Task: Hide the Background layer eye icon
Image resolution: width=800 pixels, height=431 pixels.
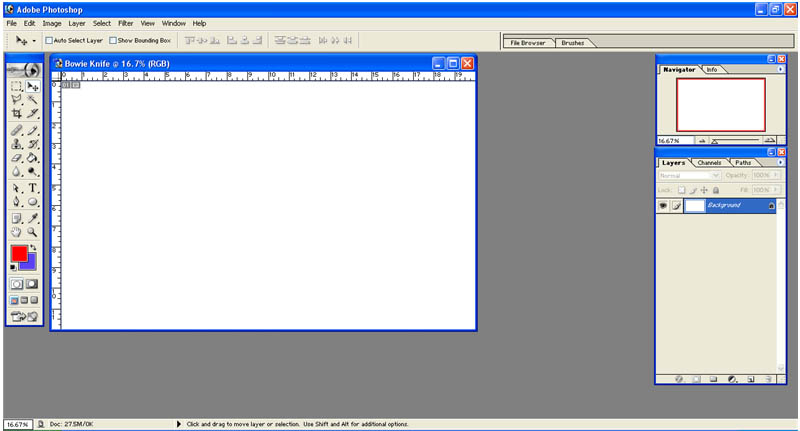Action: [663, 206]
